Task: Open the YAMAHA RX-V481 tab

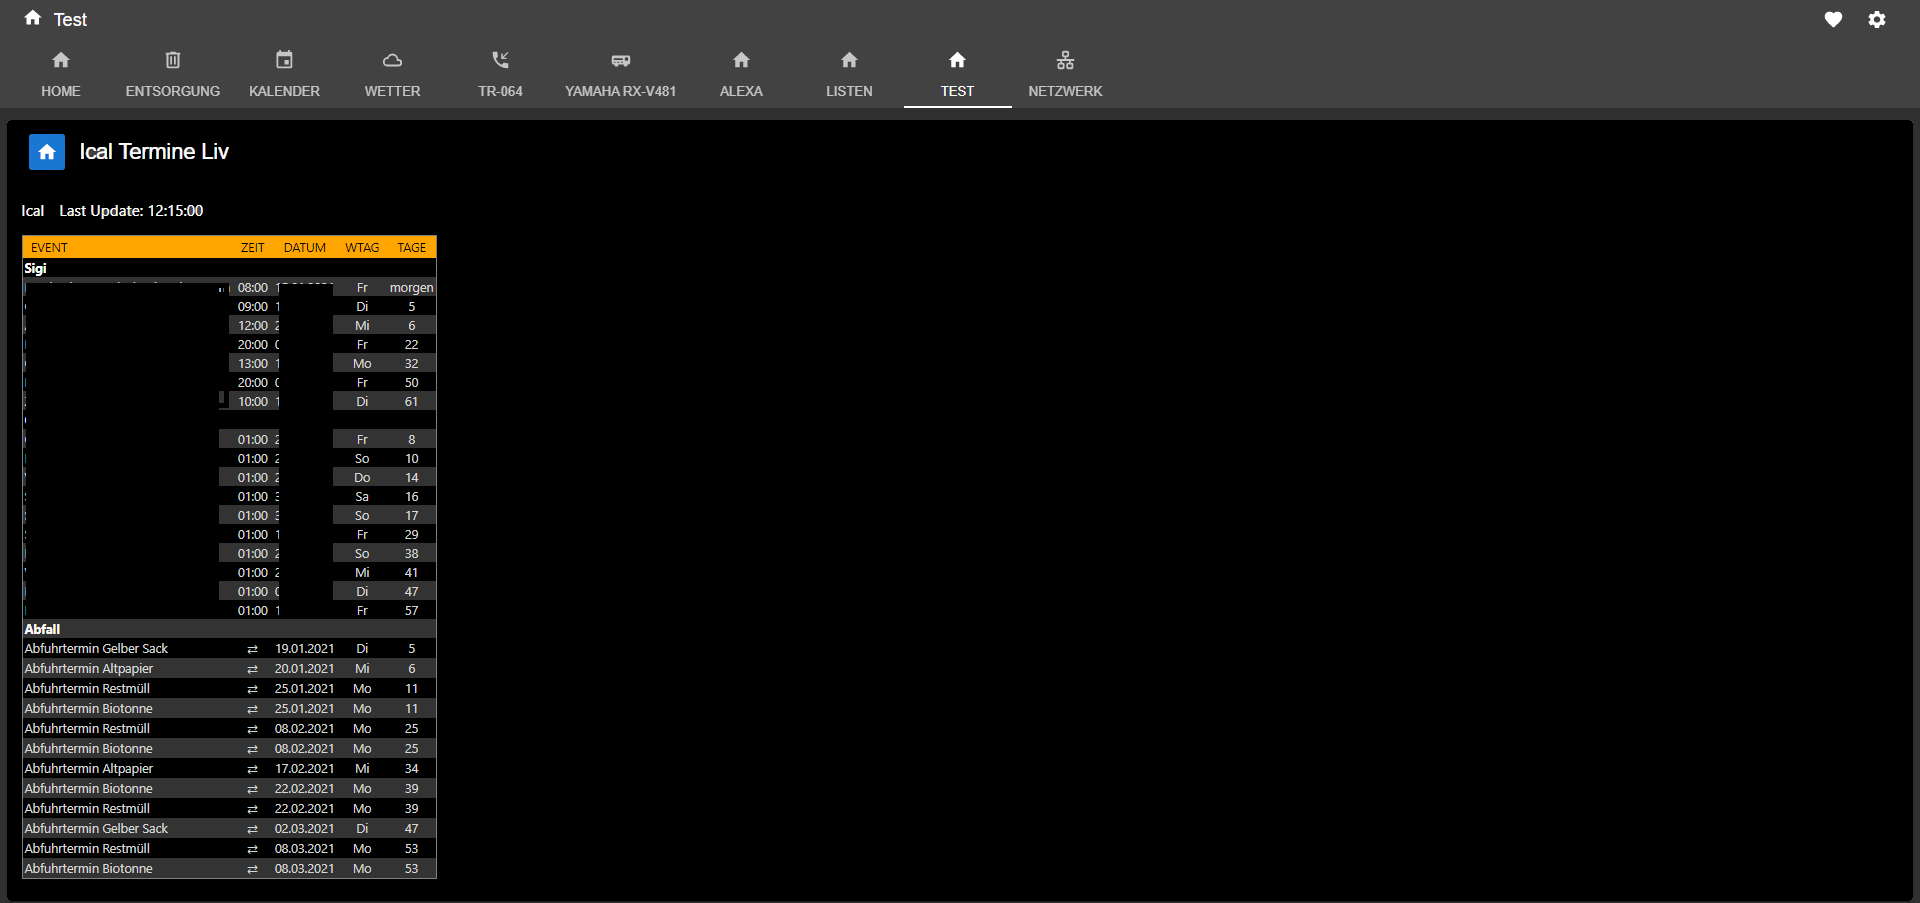Action: 621,74
